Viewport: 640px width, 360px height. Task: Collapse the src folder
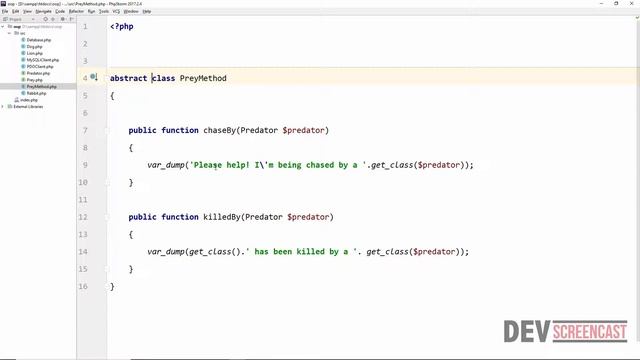point(9,33)
